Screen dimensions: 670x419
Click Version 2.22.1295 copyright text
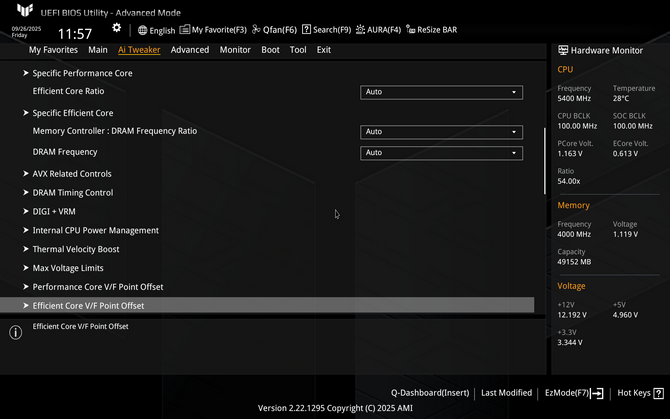point(335,408)
